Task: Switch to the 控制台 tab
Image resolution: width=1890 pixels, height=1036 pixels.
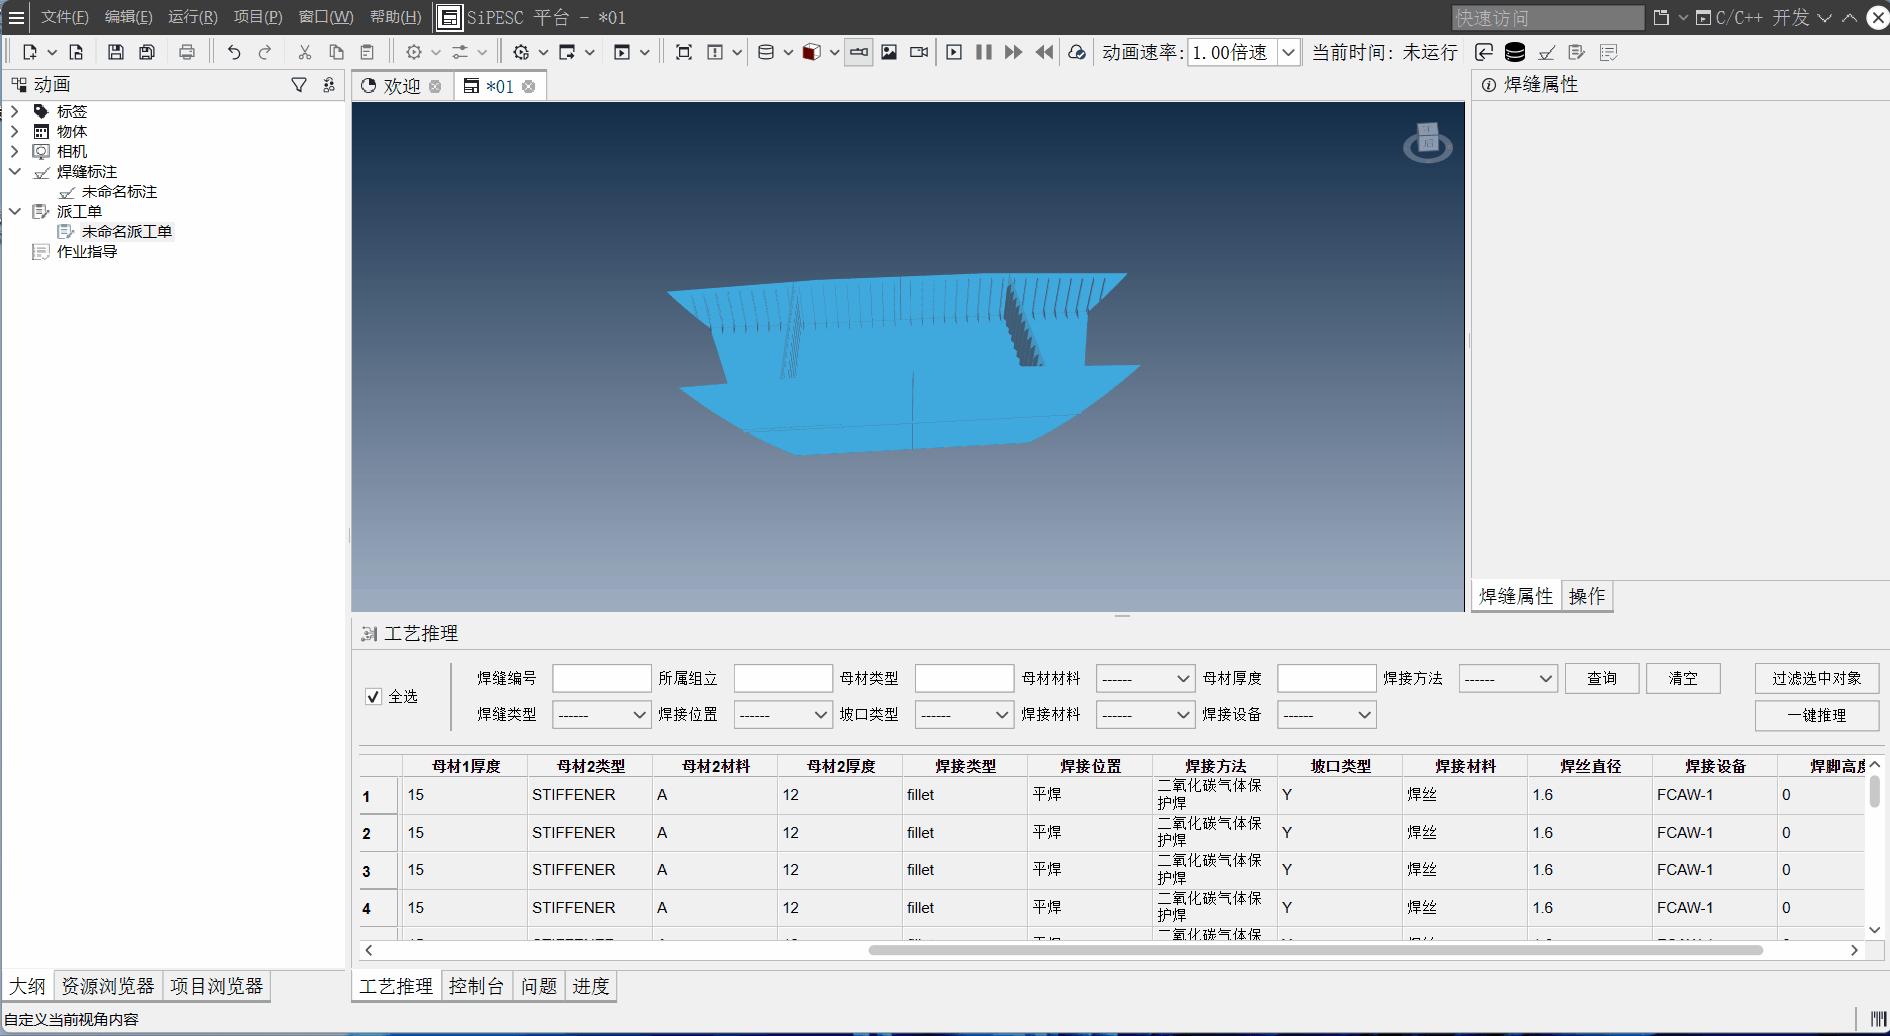Action: pos(476,986)
